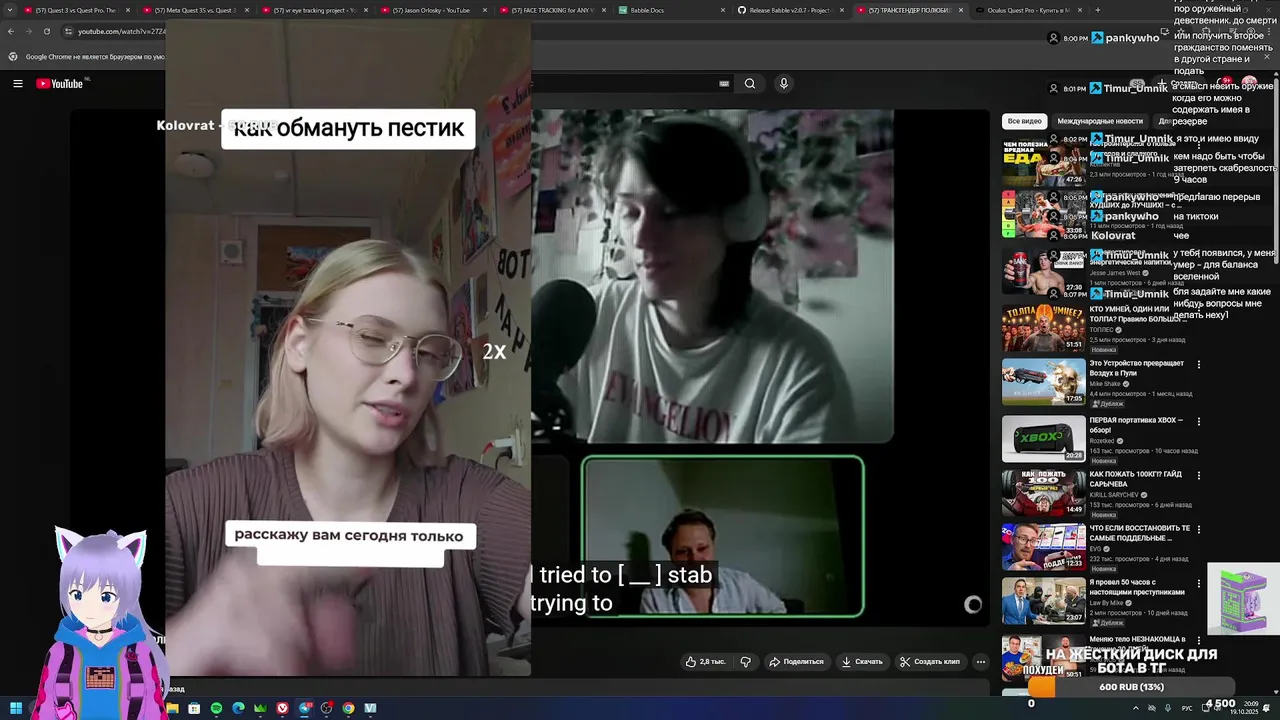Click the Создать клип scissors button
The image size is (1280, 720).
929,661
